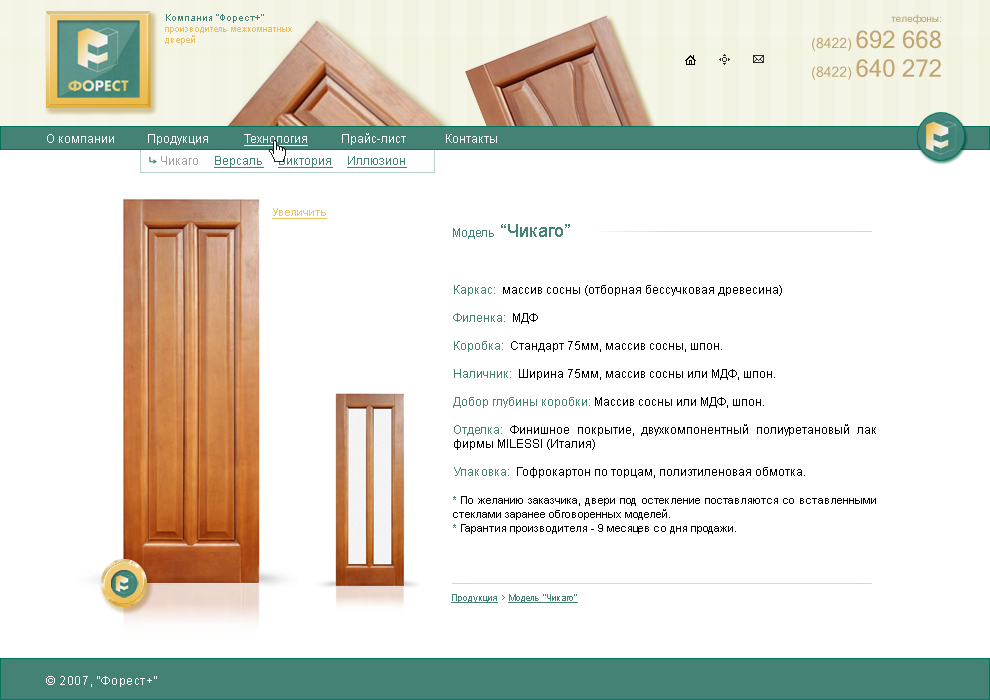Image resolution: width=990 pixels, height=700 pixels.
Task: Click the envelope mail icon
Action: coord(758,59)
